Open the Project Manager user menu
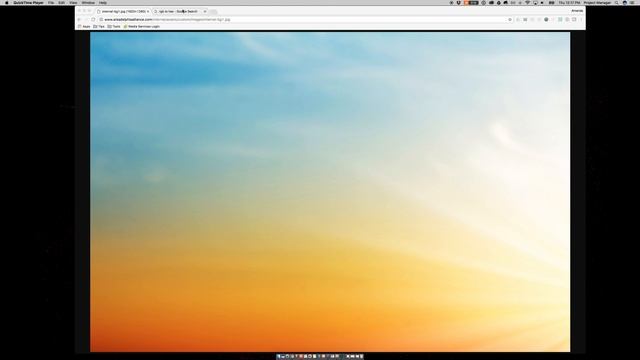This screenshot has width=640, height=360. tap(597, 2)
